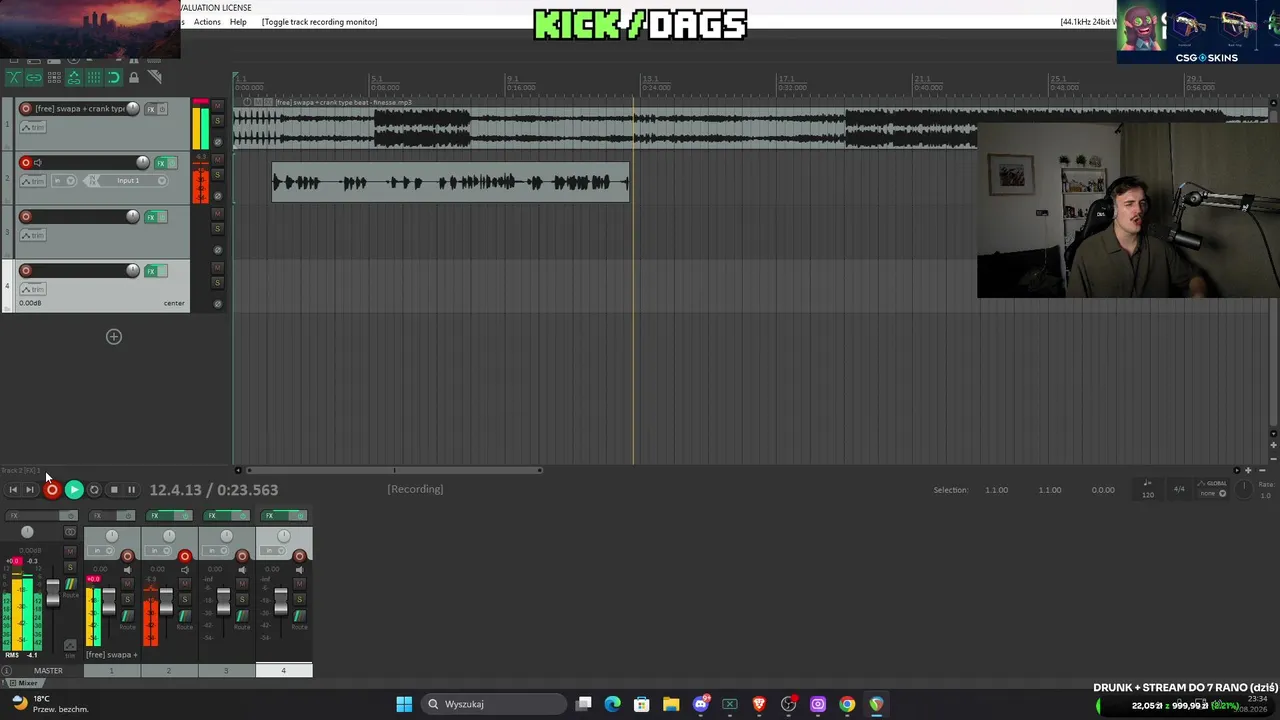Toggle snapping magnet icon in toolbar
This screenshot has width=1280, height=720.
click(x=114, y=78)
